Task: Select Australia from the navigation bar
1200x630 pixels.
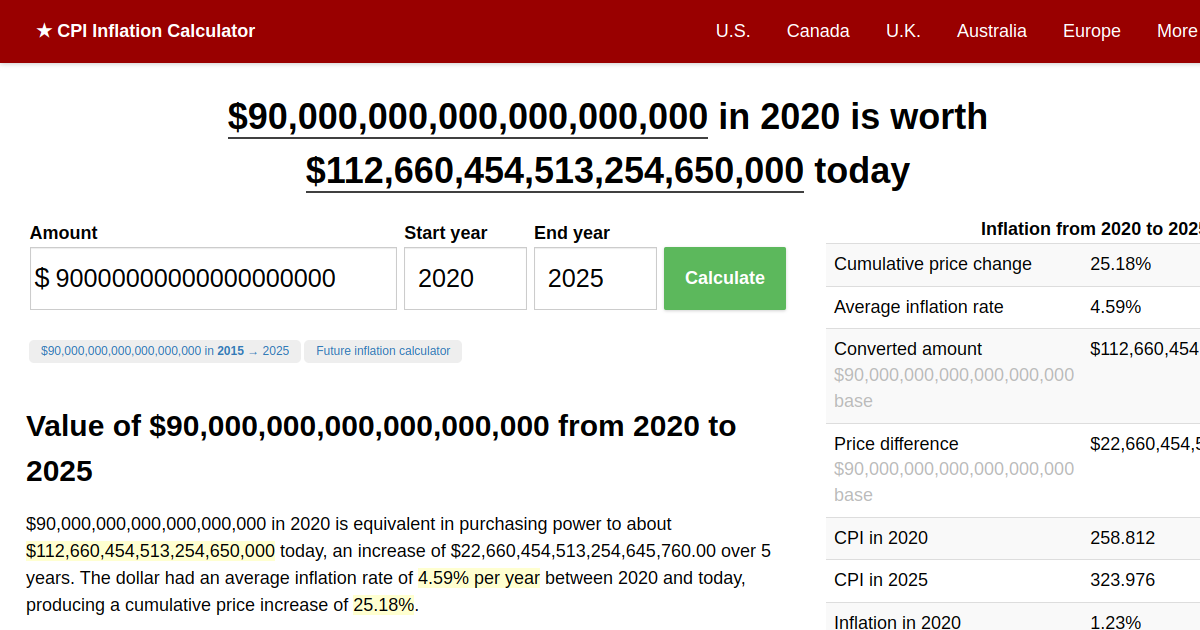Action: [991, 31]
